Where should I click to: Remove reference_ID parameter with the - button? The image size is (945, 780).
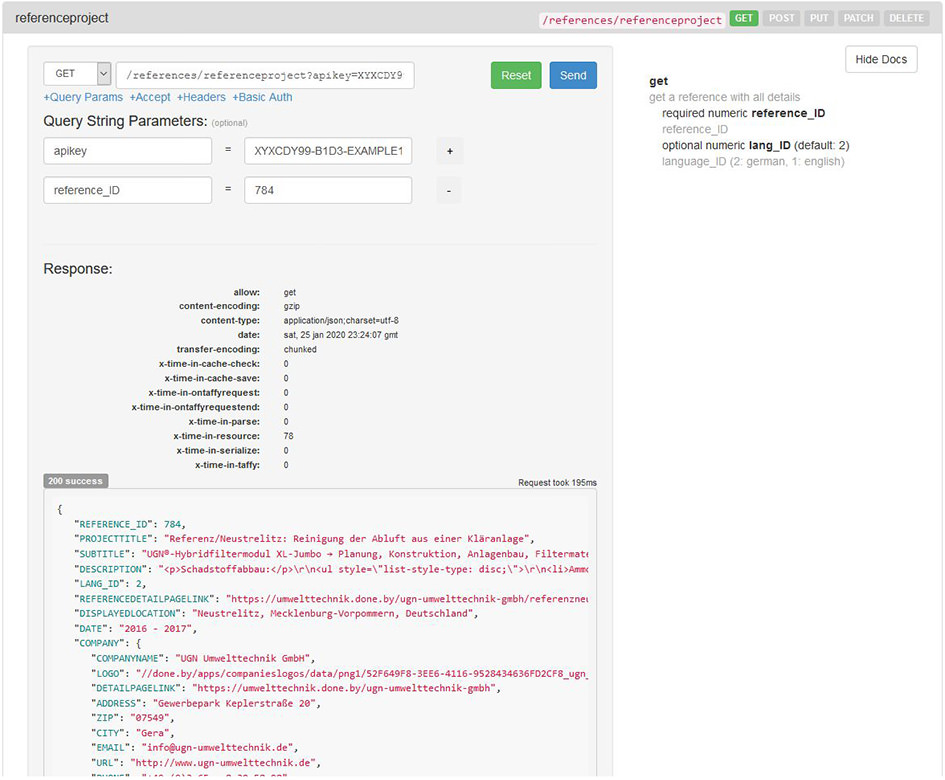pyautogui.click(x=449, y=190)
